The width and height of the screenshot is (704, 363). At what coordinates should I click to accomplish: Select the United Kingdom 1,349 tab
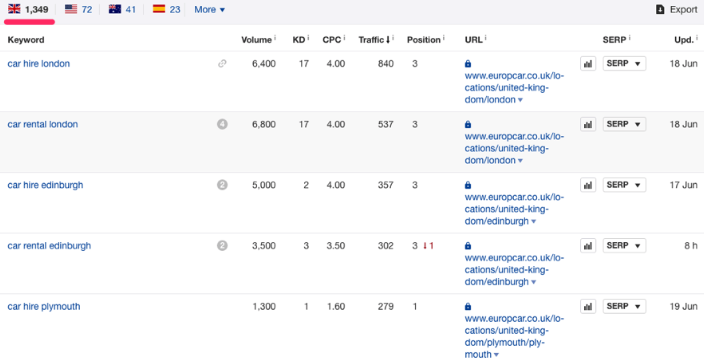coord(28,9)
